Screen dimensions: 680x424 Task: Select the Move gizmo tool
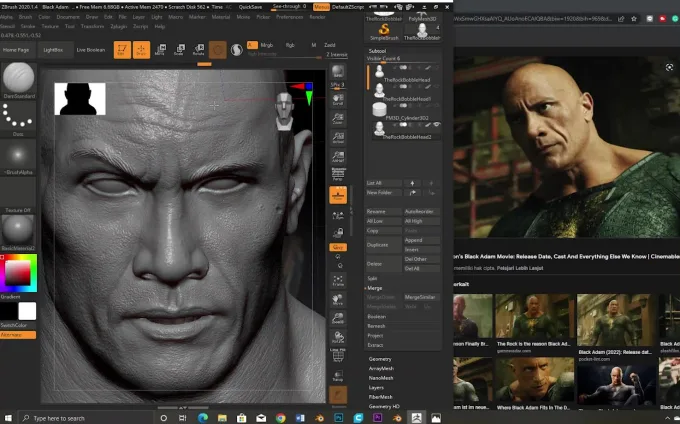[160, 49]
